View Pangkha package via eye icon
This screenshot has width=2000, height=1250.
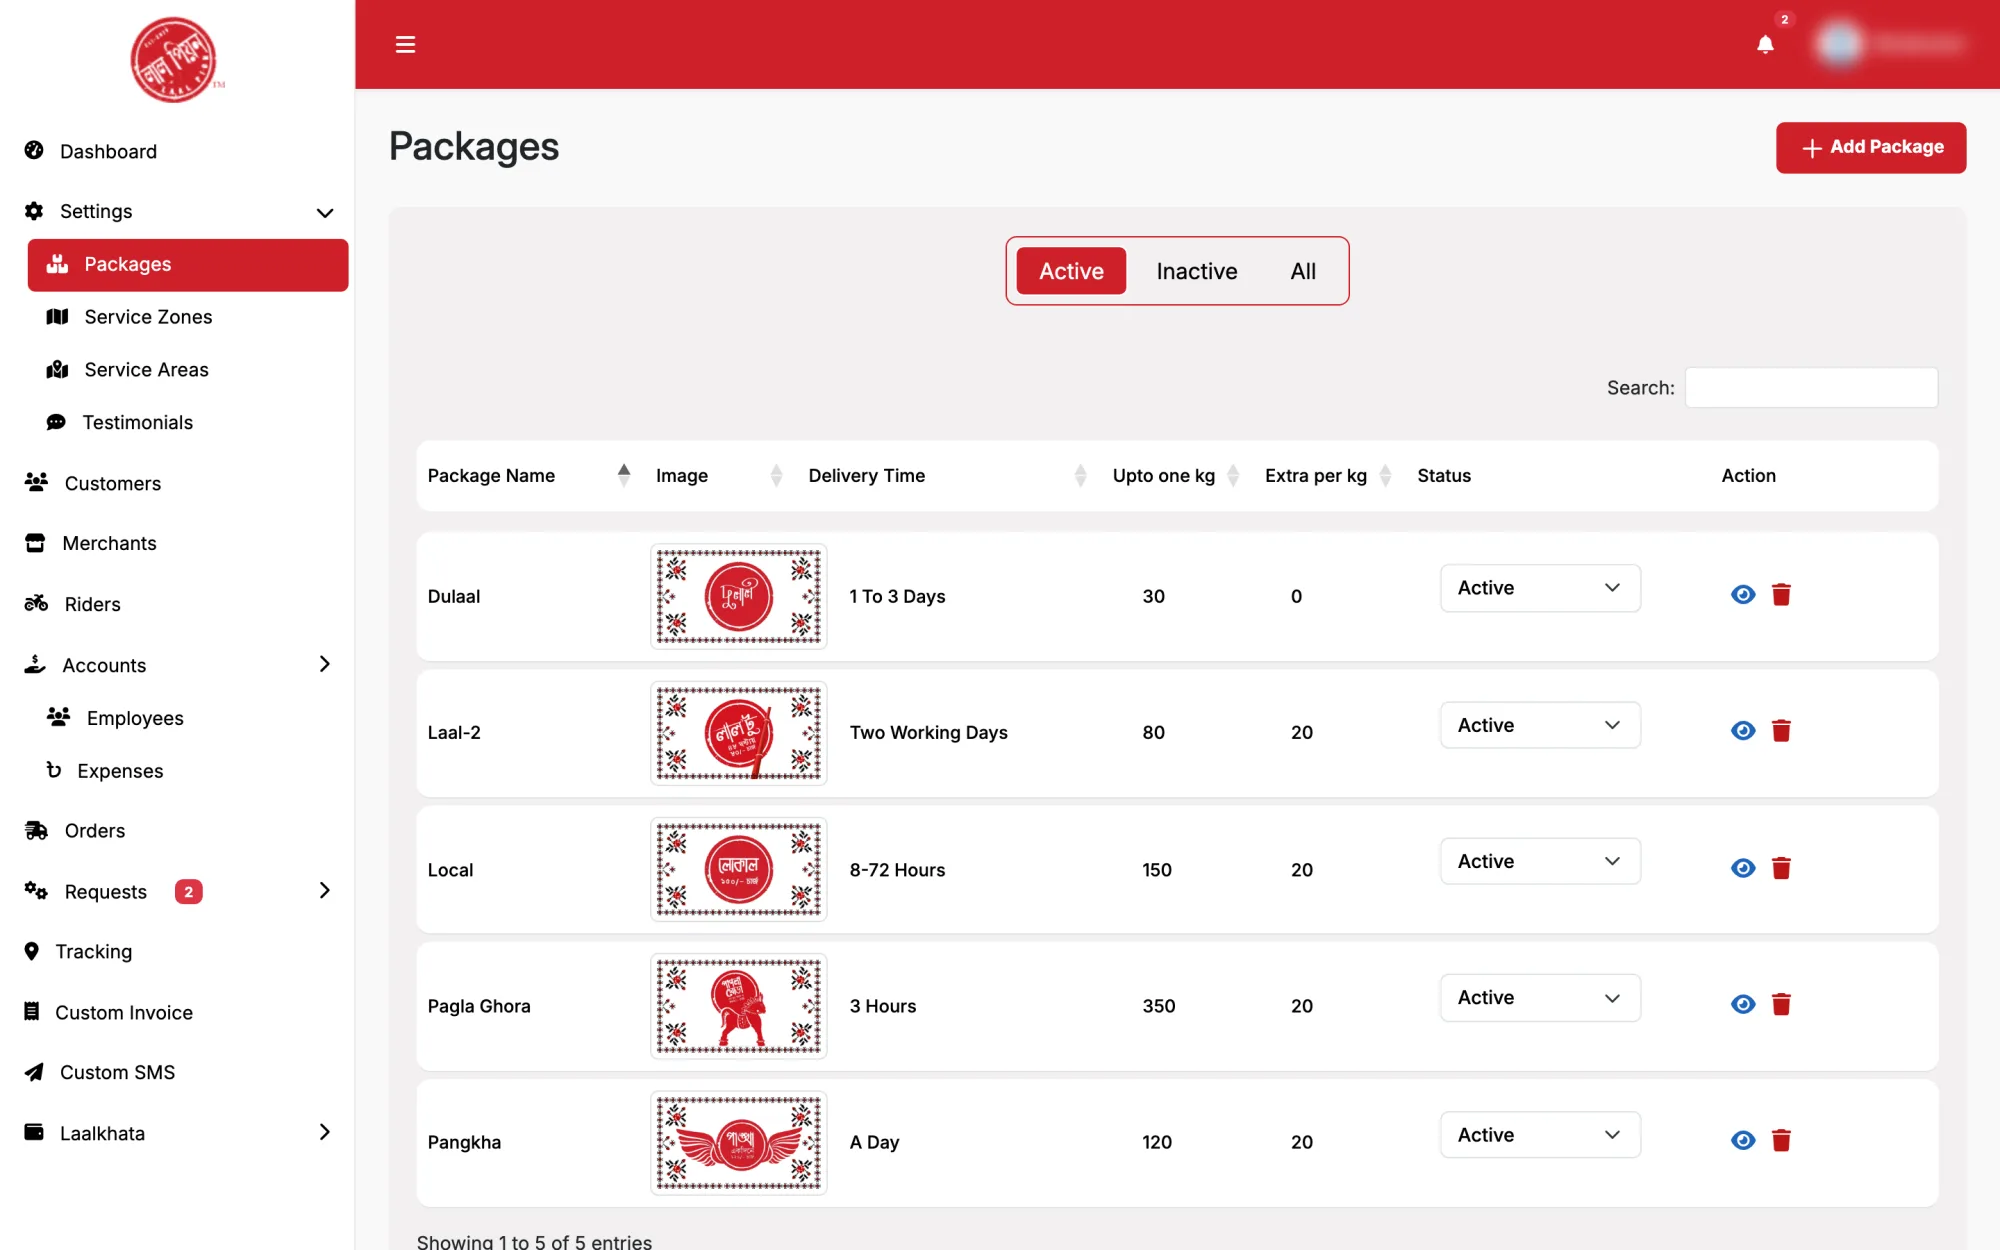coord(1743,1141)
